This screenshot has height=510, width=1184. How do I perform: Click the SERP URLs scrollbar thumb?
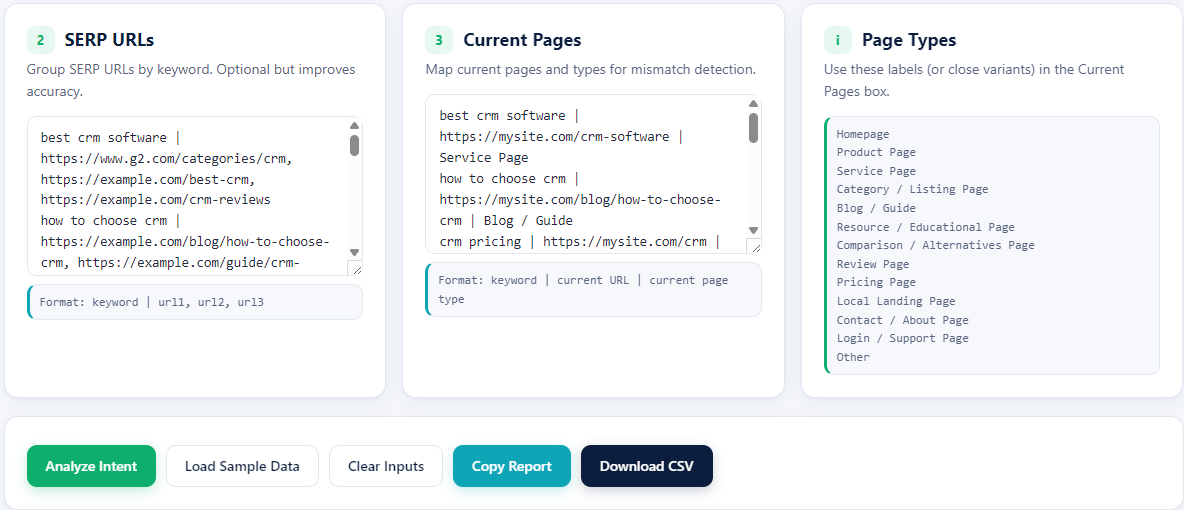354,145
